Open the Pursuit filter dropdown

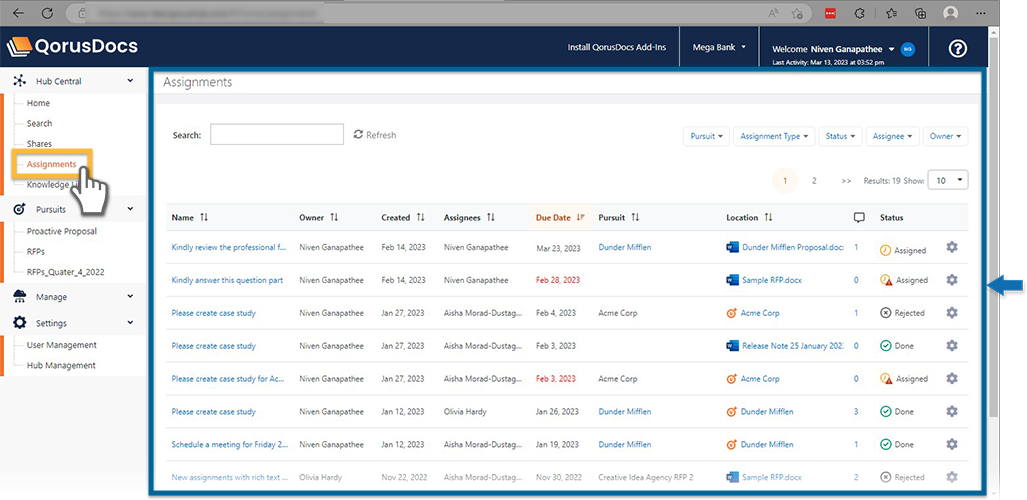(706, 136)
